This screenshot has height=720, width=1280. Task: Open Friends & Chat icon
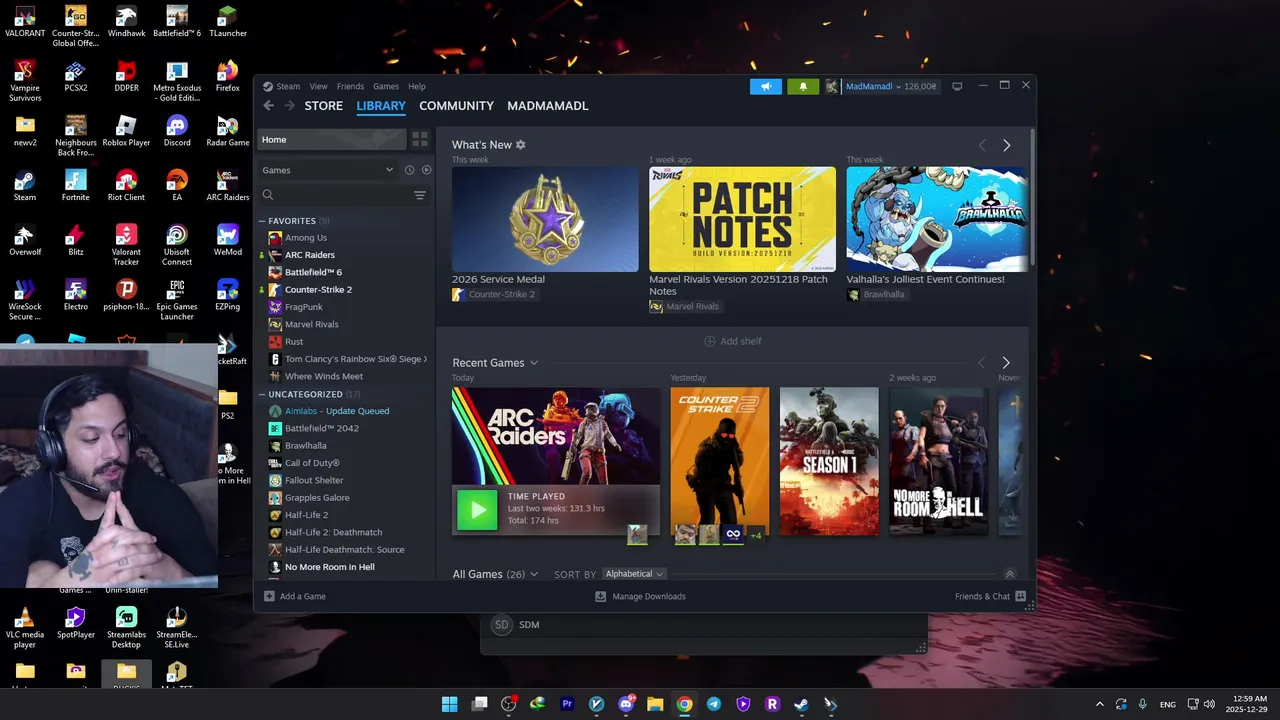(x=1020, y=596)
